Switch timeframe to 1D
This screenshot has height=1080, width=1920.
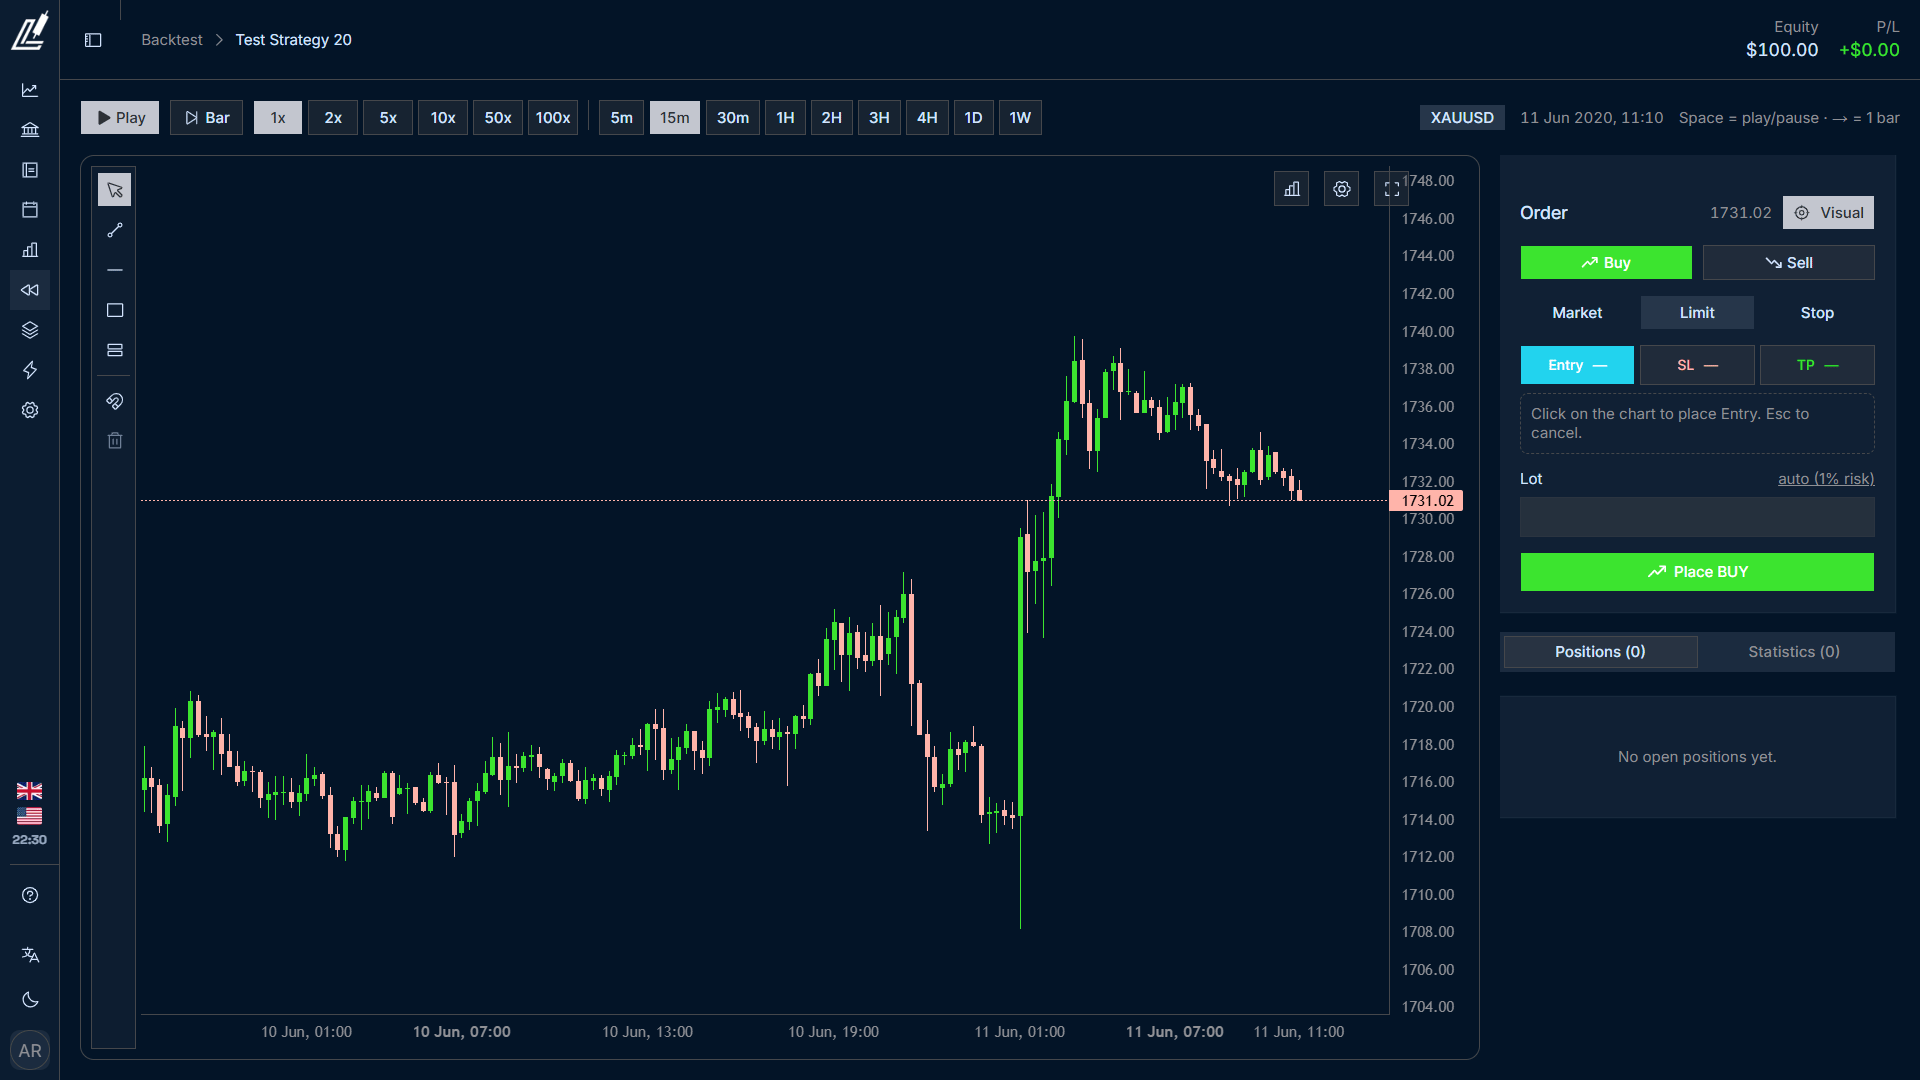tap(973, 118)
